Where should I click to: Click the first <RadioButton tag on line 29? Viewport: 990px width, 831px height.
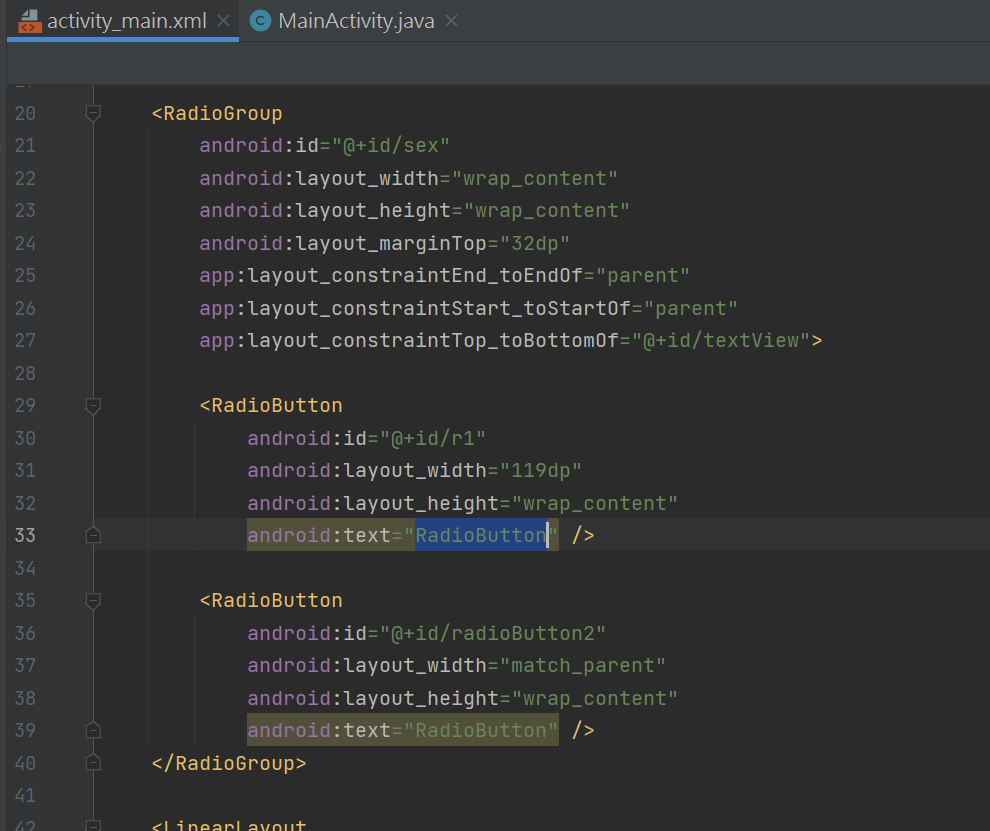click(271, 406)
